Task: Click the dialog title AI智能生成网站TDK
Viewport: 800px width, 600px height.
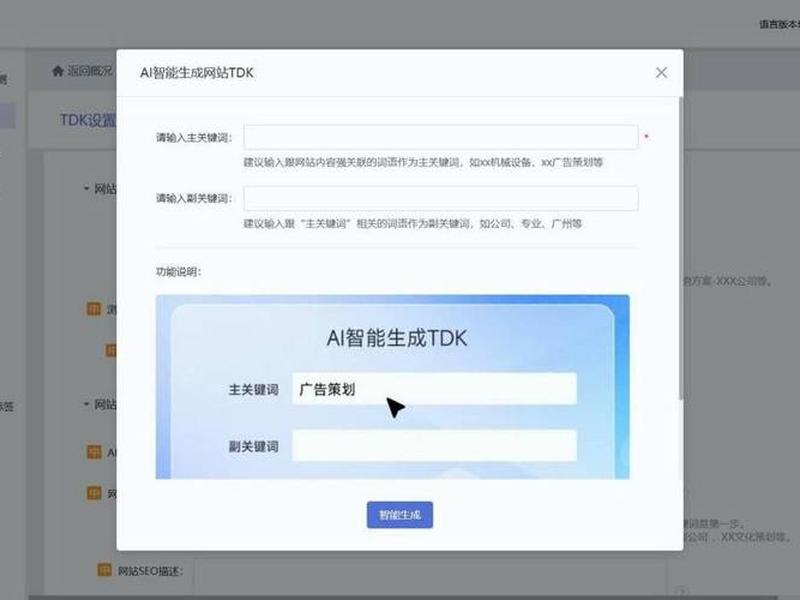Action: click(x=197, y=73)
